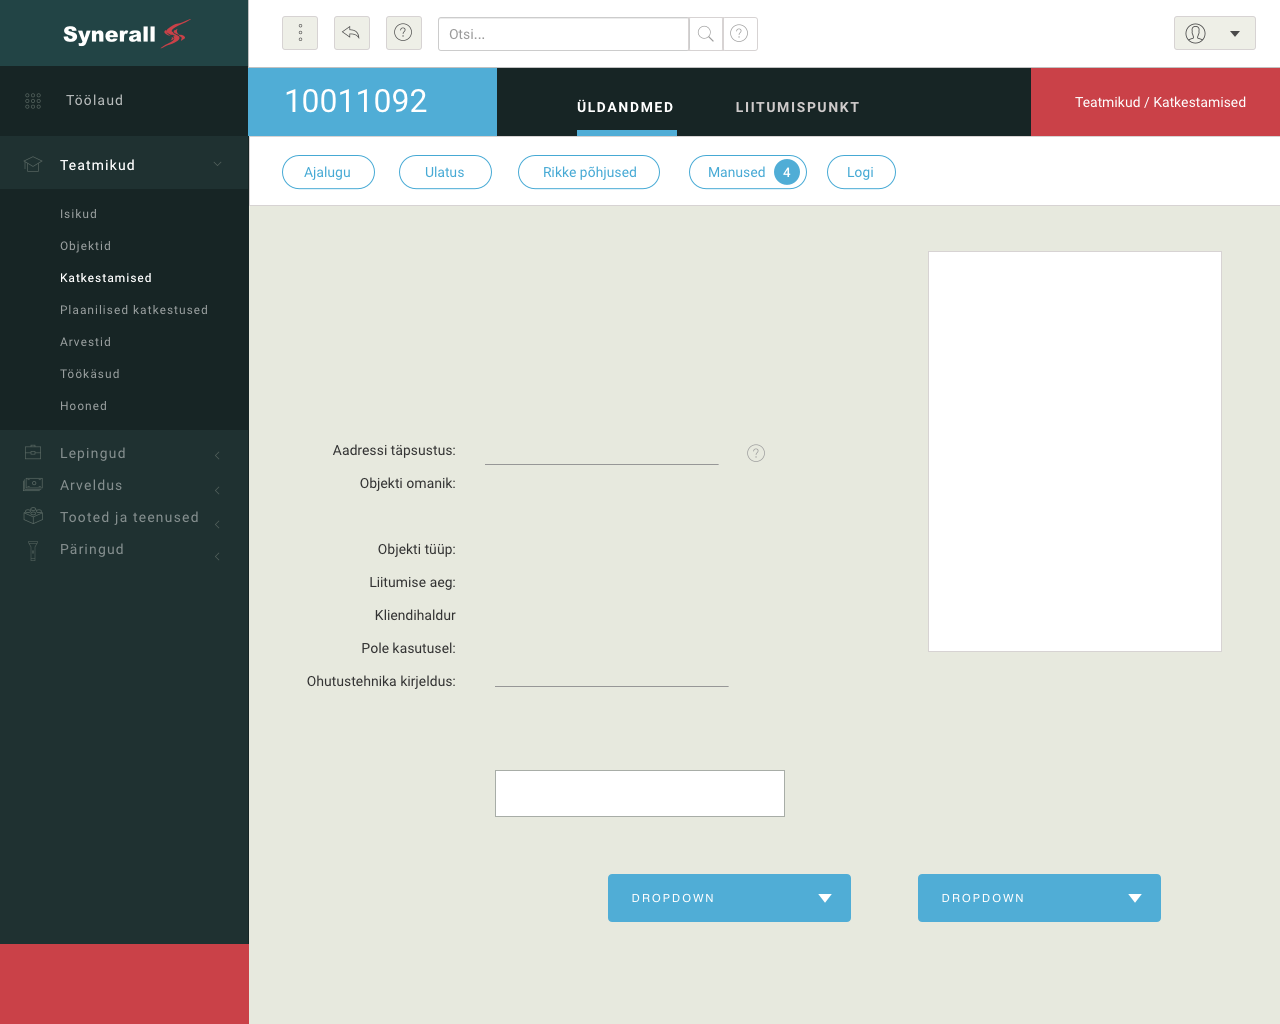Open the second blue DROPDOWN on right
The height and width of the screenshot is (1024, 1280).
pos(1039,898)
